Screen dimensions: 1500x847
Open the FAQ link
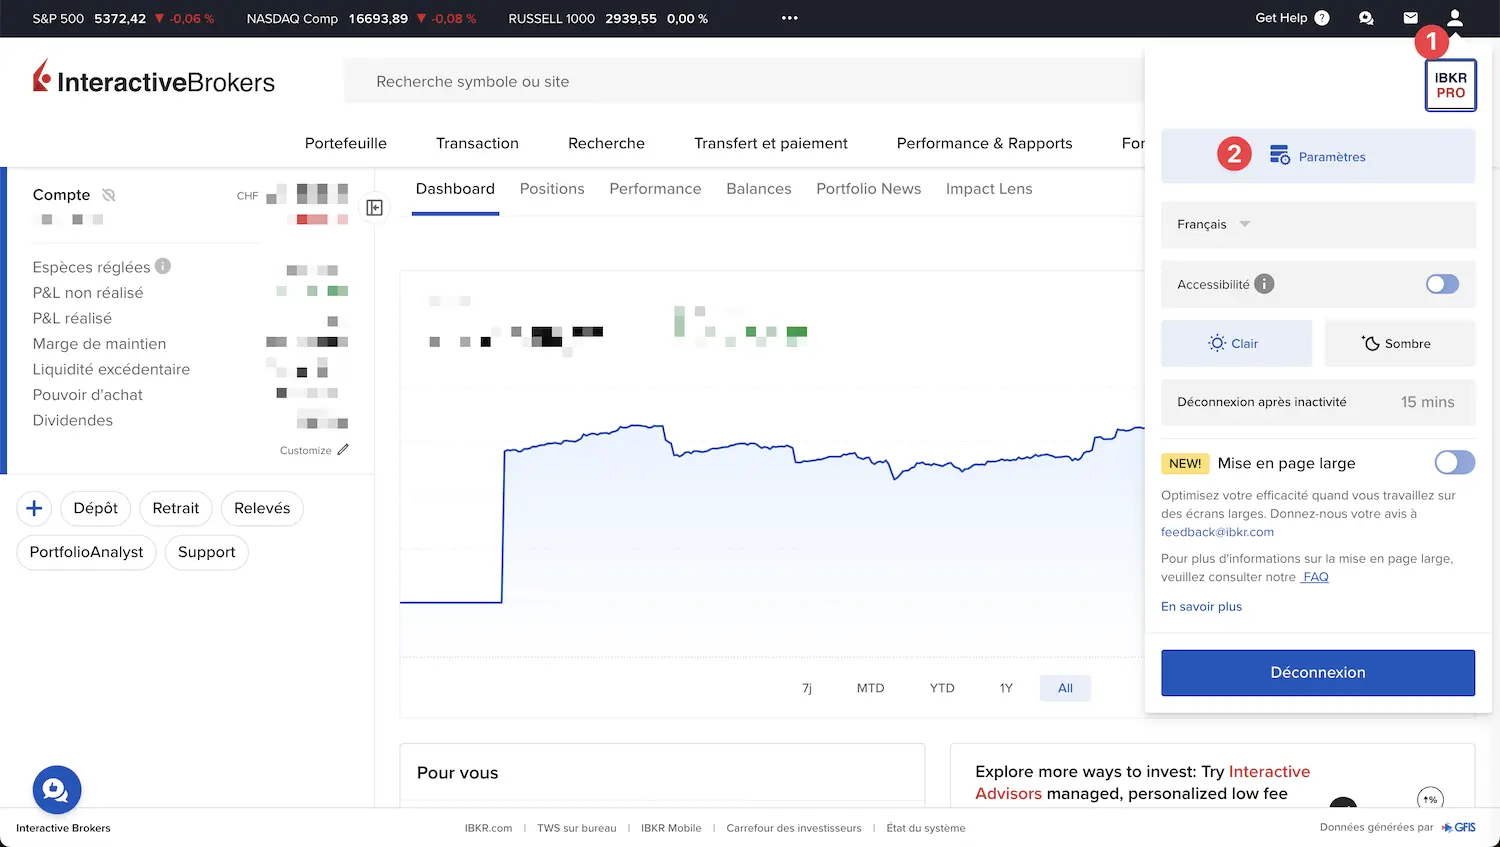pyautogui.click(x=1315, y=577)
